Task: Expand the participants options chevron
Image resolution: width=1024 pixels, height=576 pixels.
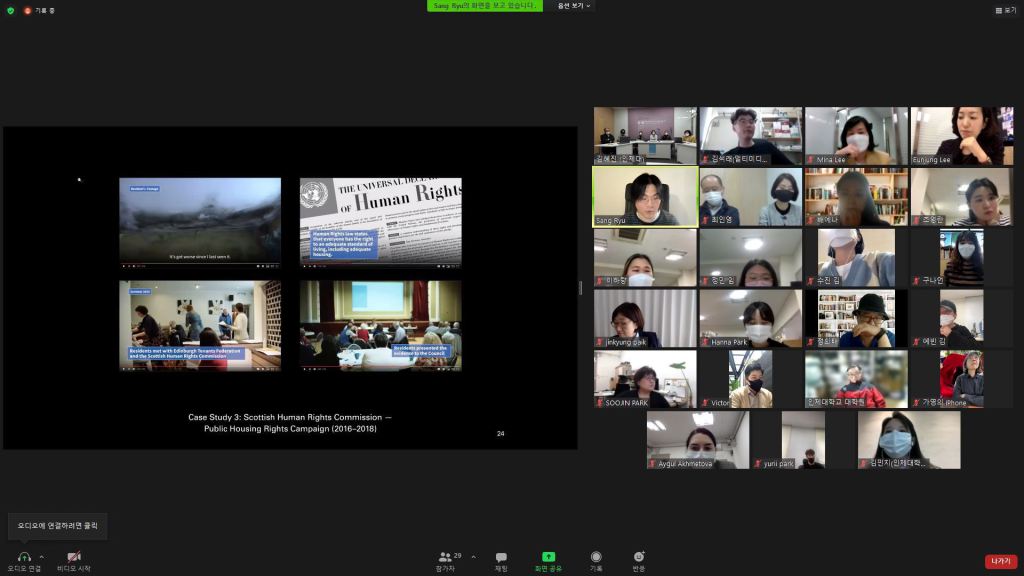Action: tap(473, 557)
